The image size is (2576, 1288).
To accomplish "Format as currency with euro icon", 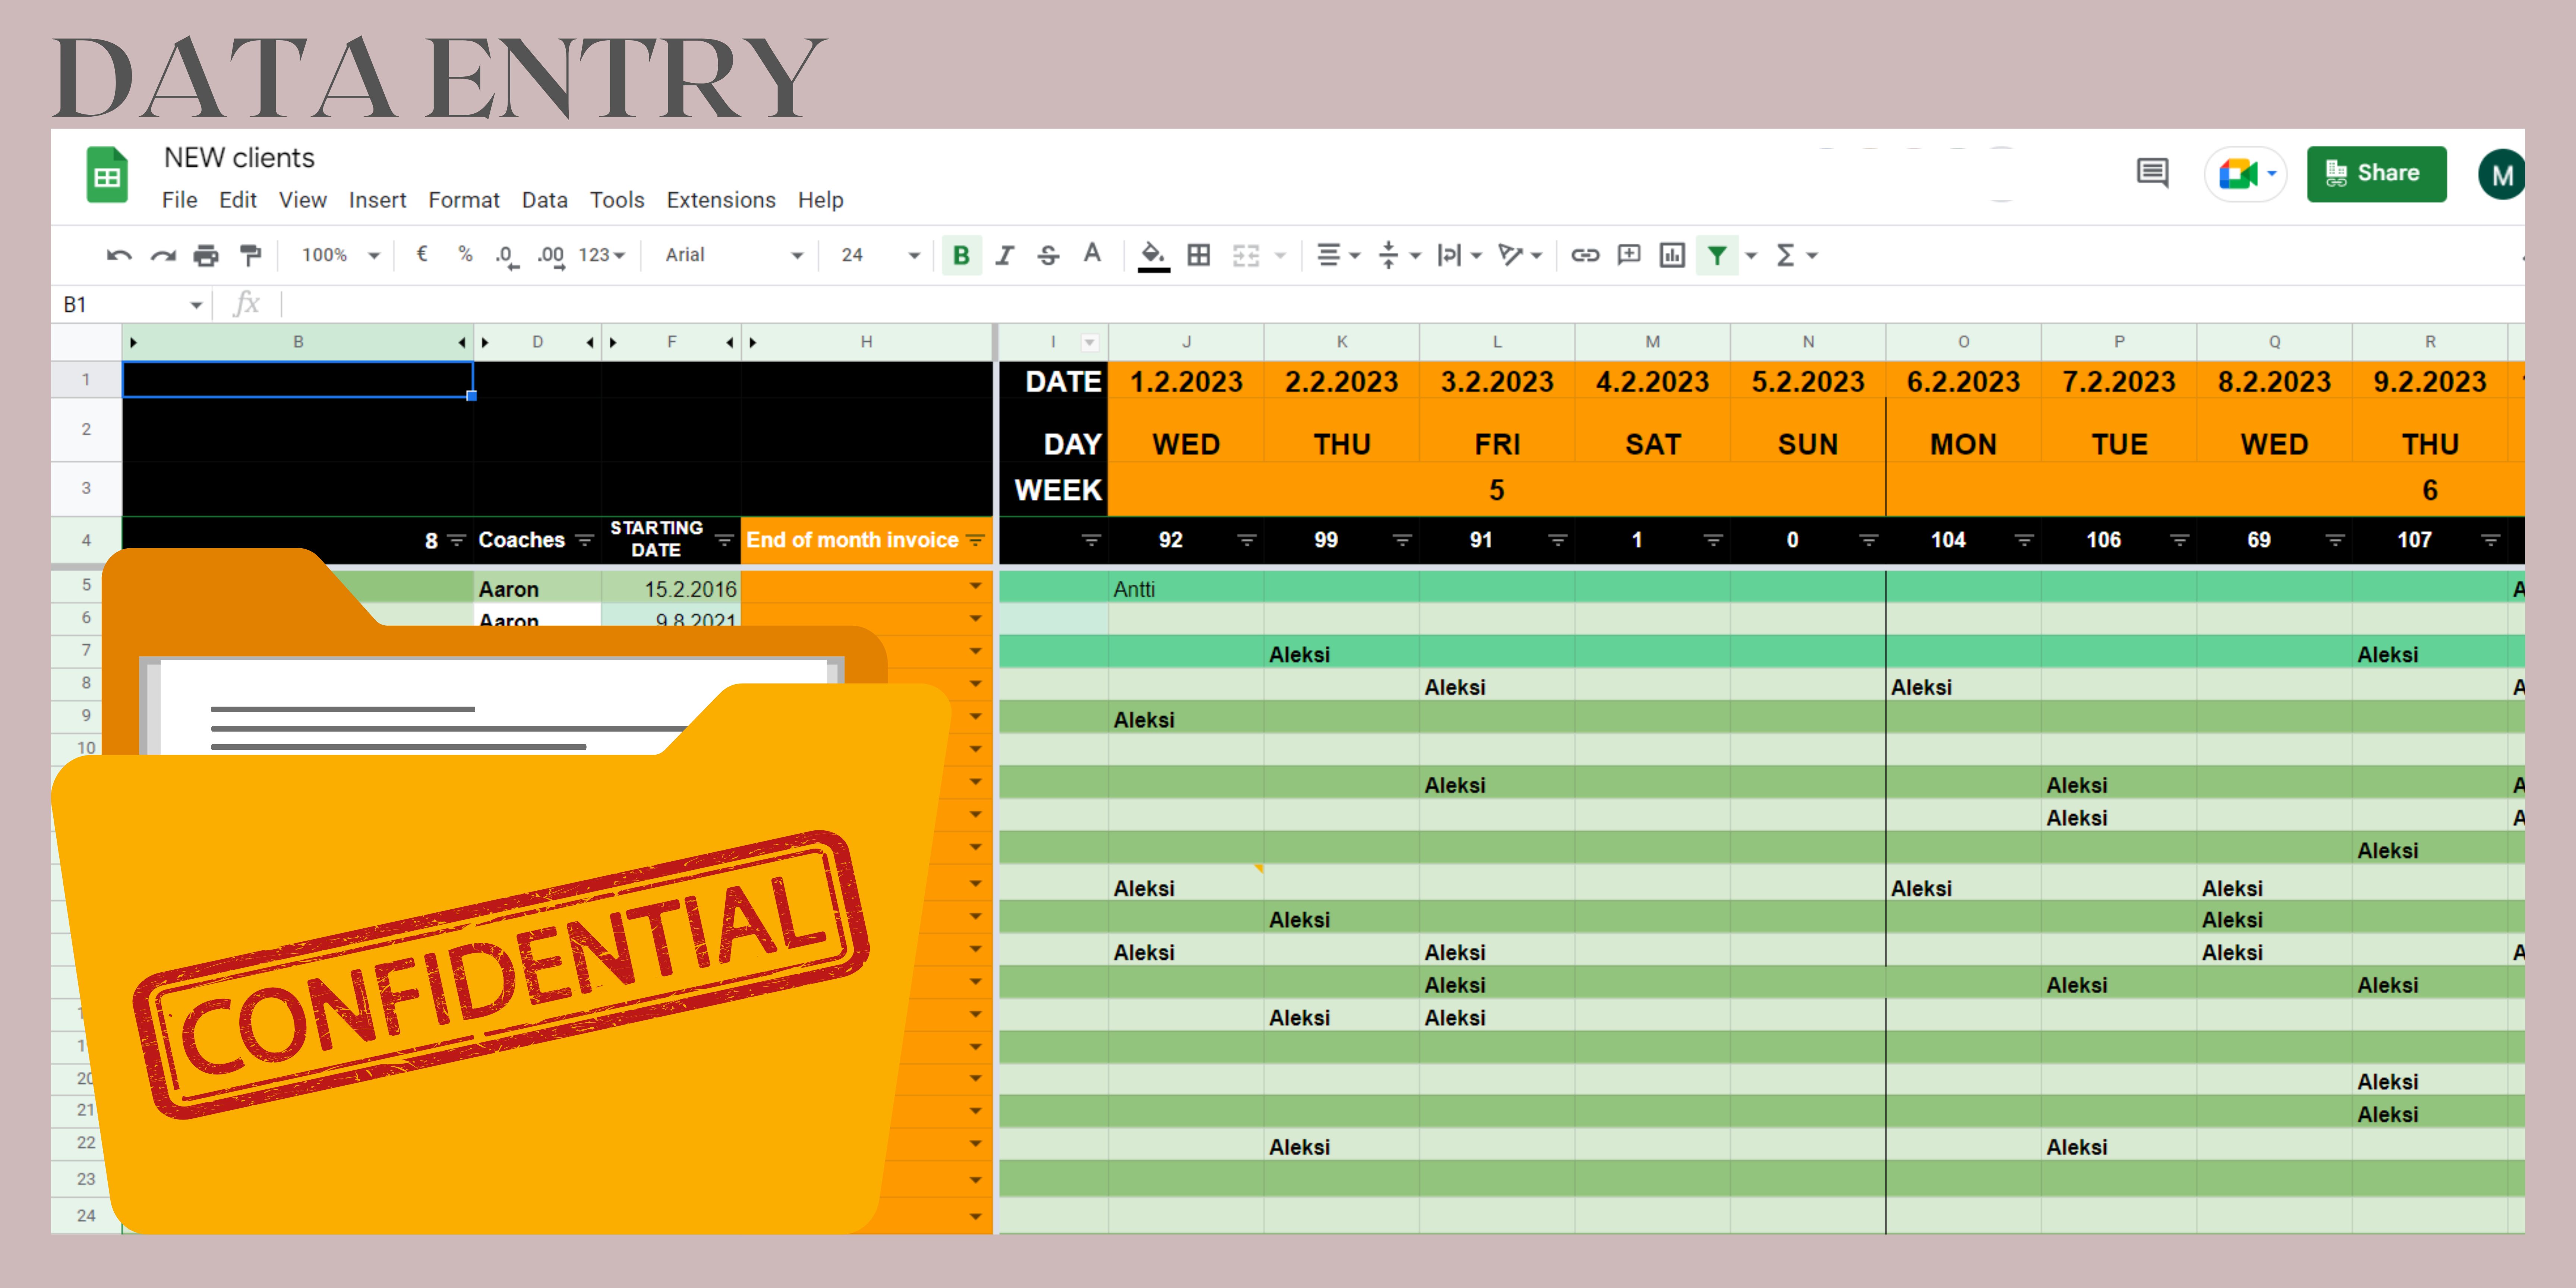I will pos(422,254).
